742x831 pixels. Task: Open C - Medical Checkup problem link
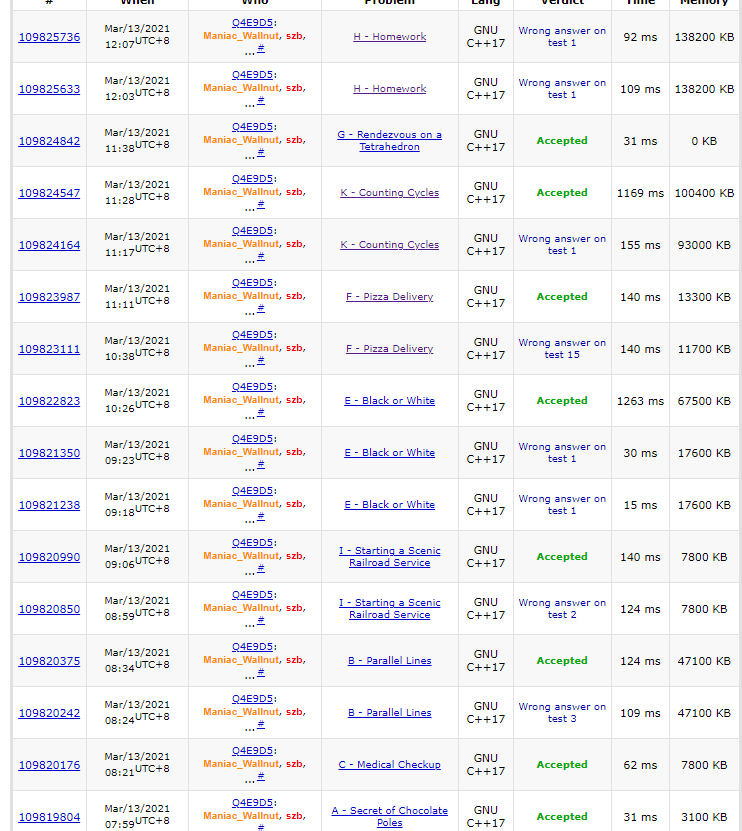click(389, 765)
